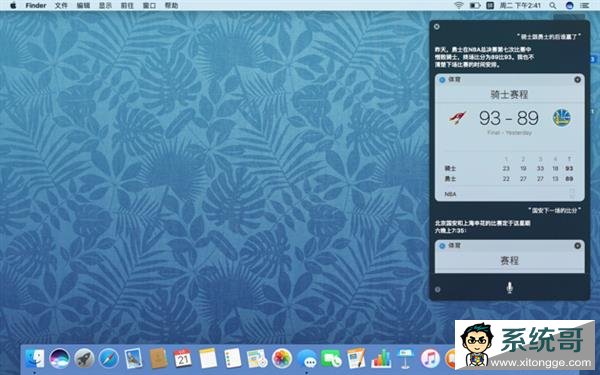Open the Apple menu

[13, 5]
